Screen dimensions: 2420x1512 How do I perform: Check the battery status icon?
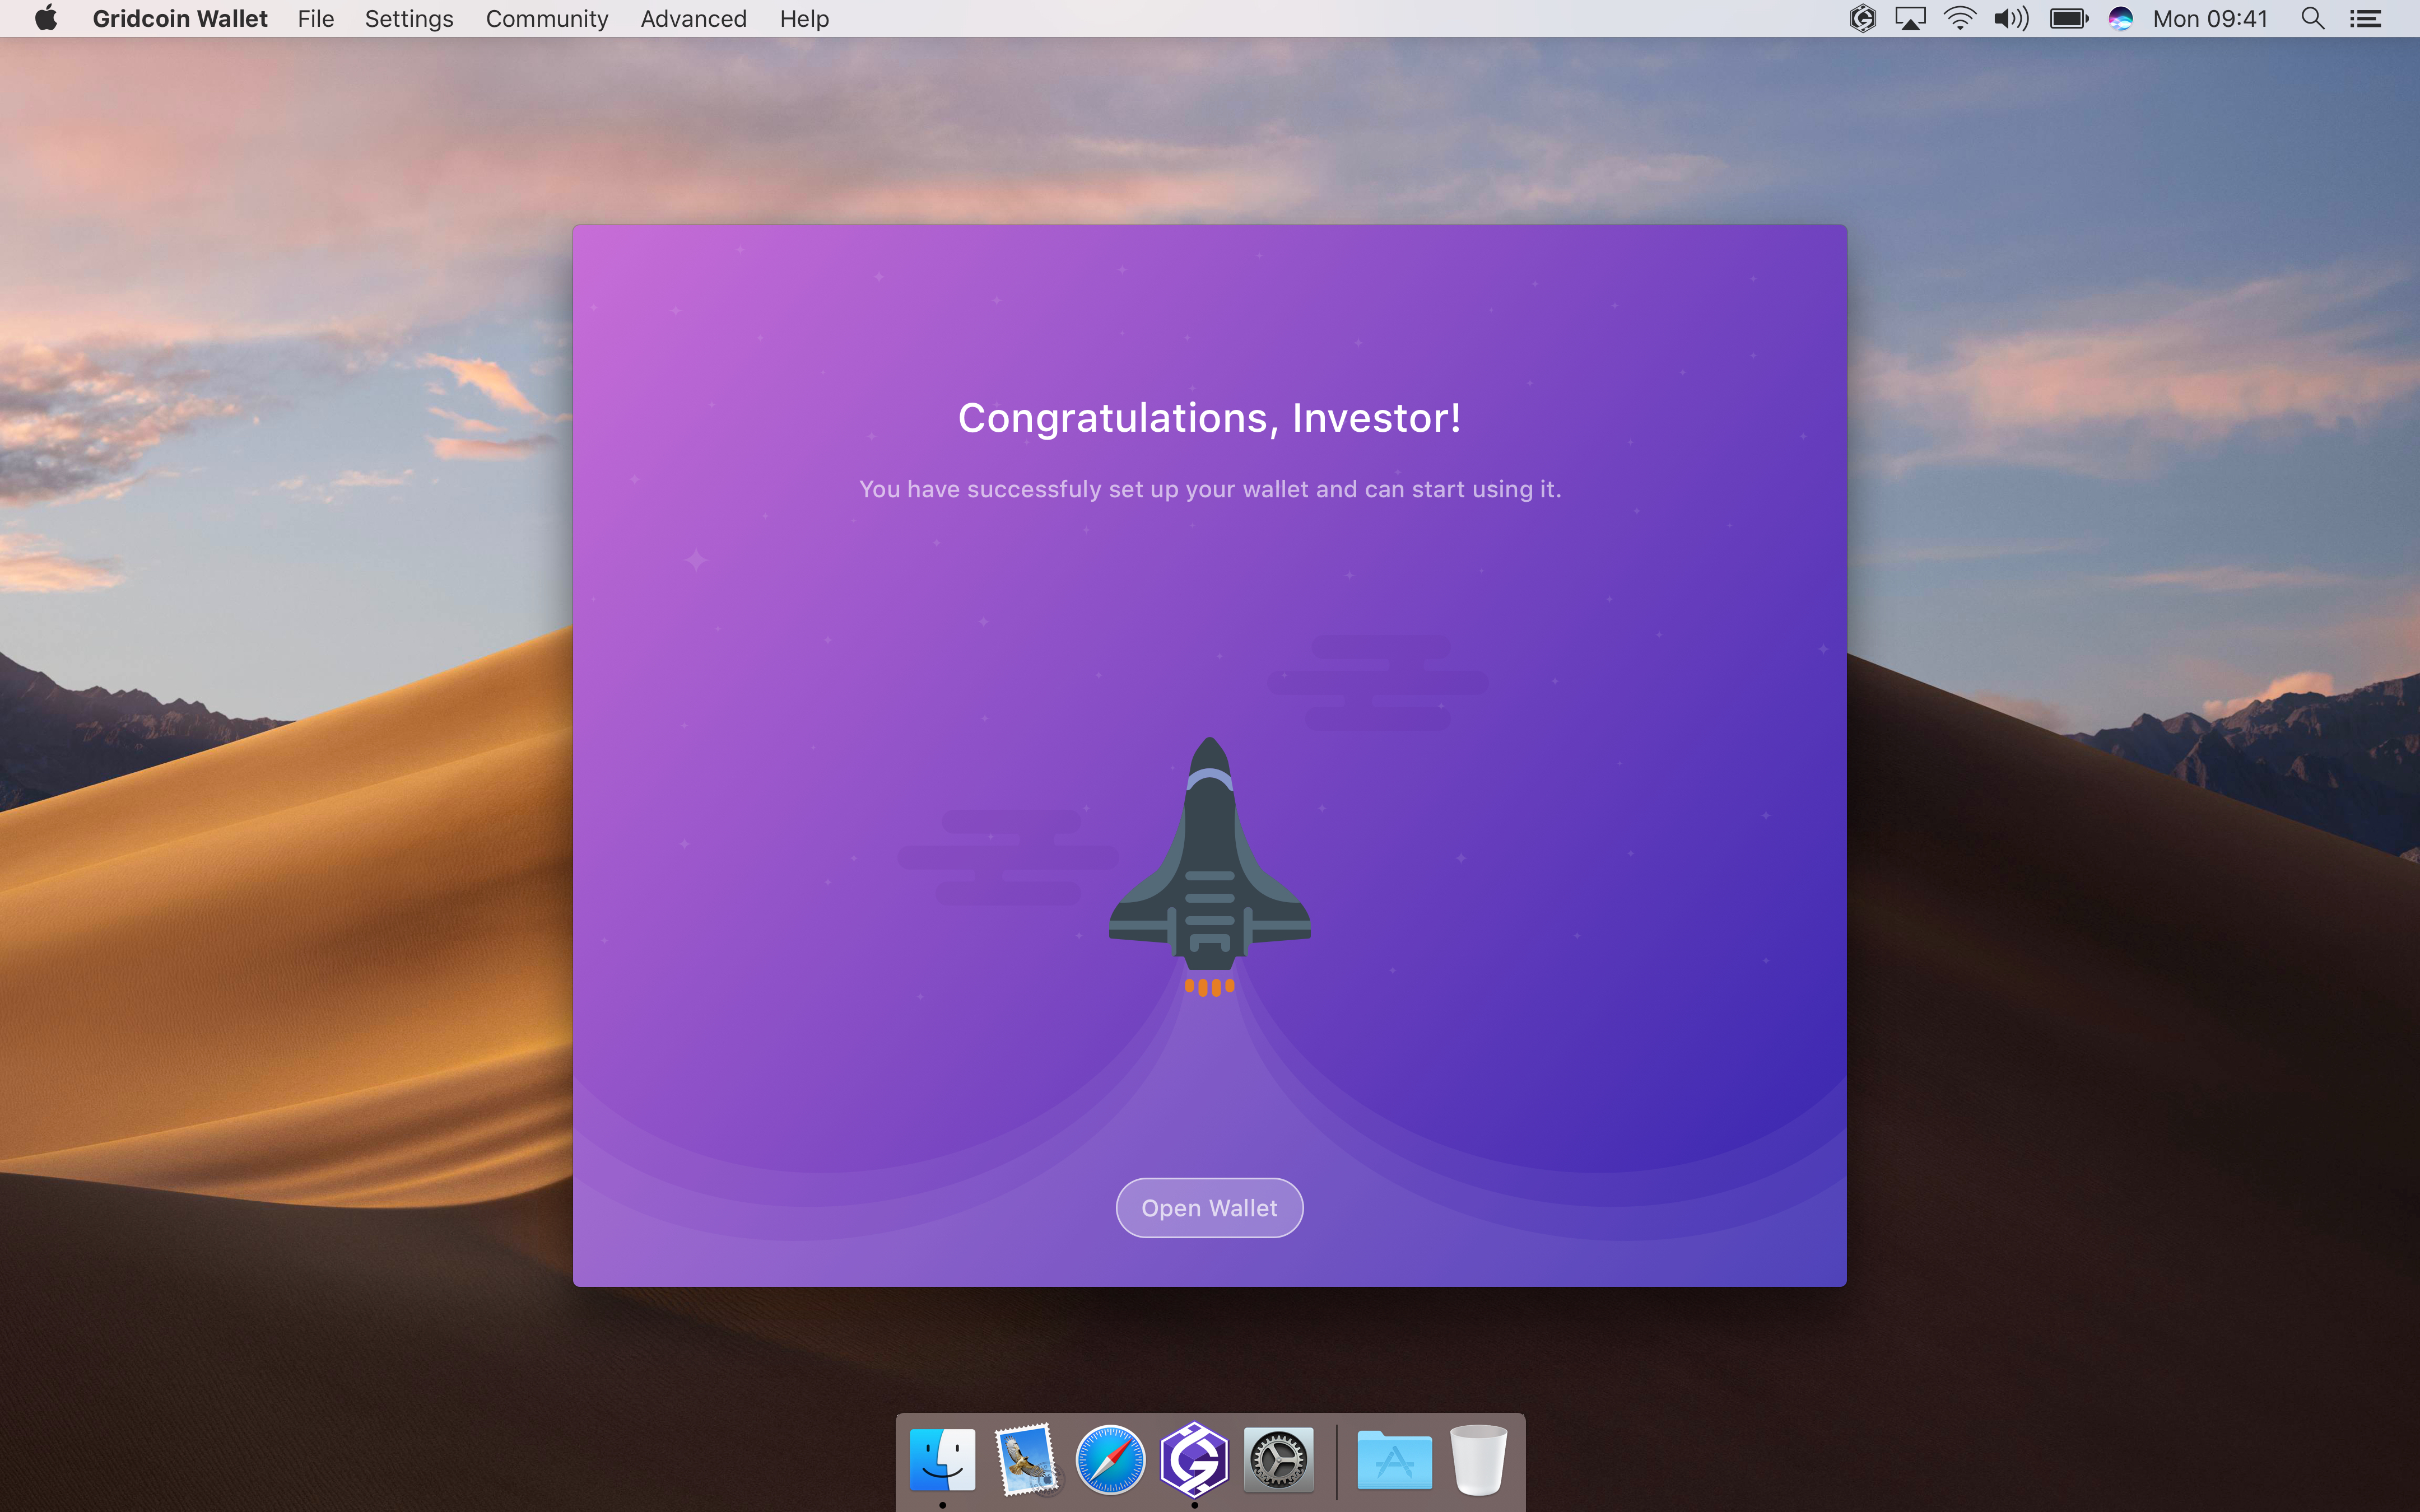(2069, 18)
